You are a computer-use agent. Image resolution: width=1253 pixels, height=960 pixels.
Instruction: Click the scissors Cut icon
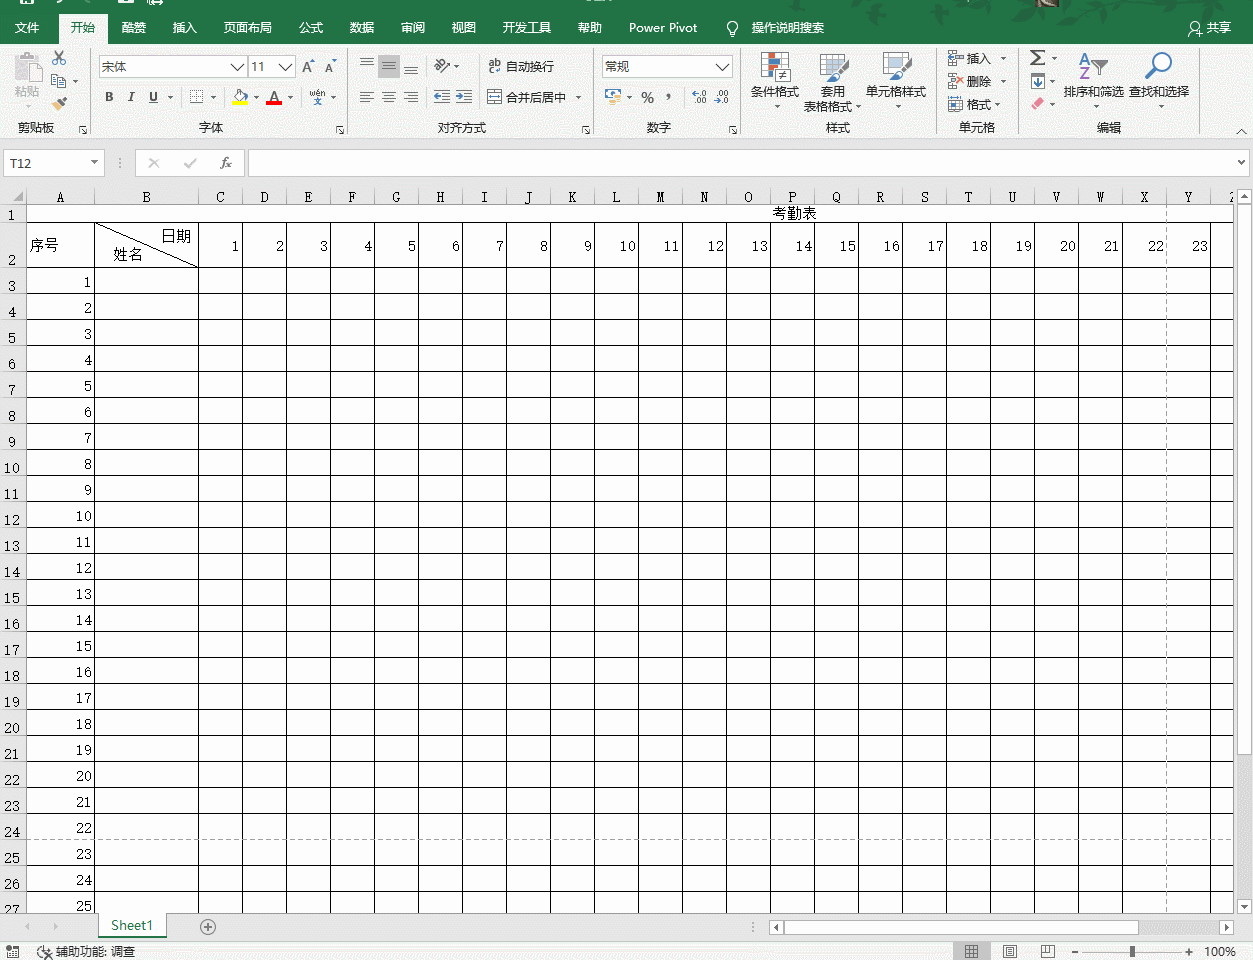click(x=57, y=60)
